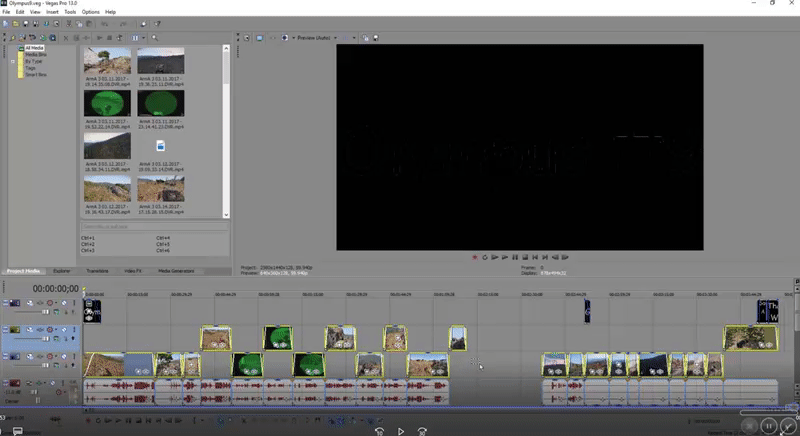Switch to the Explorer tab
The image size is (800, 436).
pos(62,271)
